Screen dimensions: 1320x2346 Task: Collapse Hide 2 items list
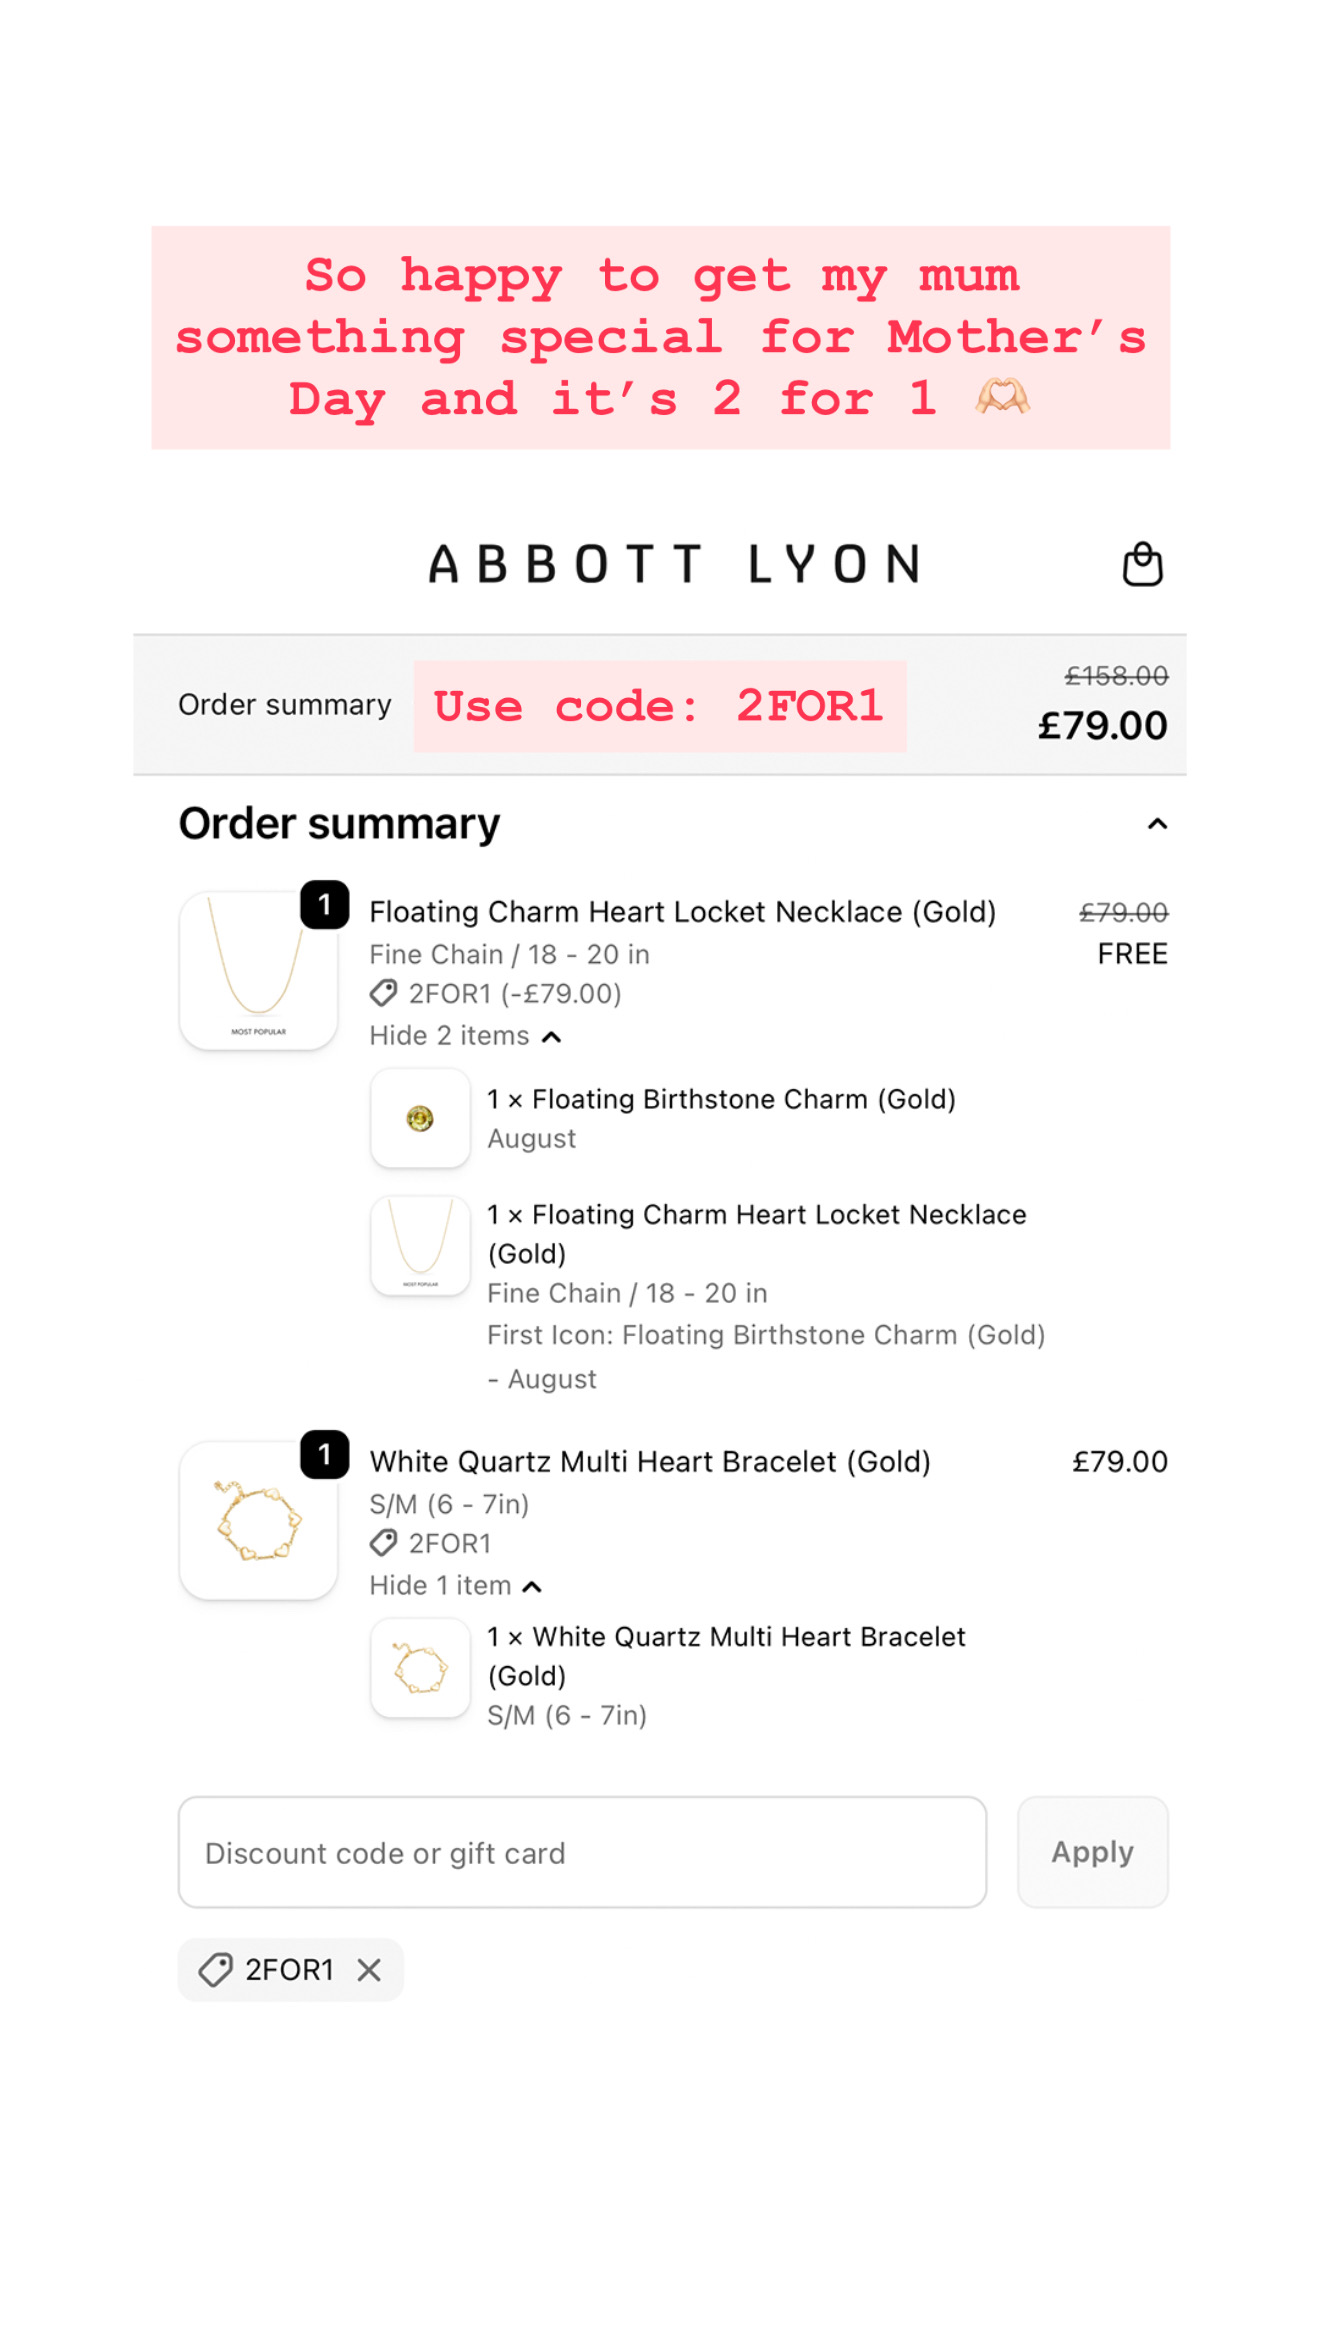(465, 1036)
